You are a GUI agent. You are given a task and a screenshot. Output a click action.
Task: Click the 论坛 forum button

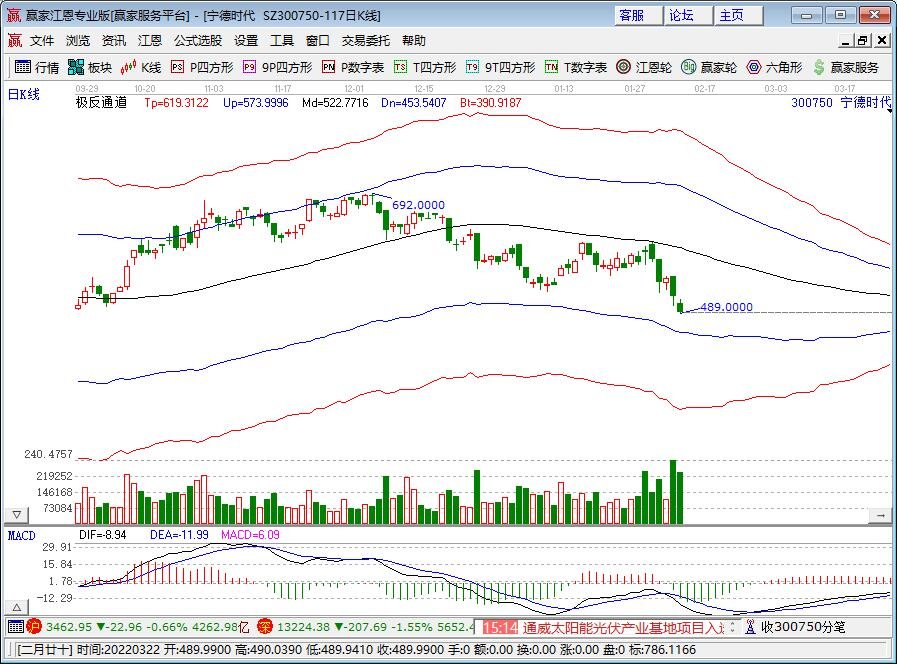(x=688, y=15)
